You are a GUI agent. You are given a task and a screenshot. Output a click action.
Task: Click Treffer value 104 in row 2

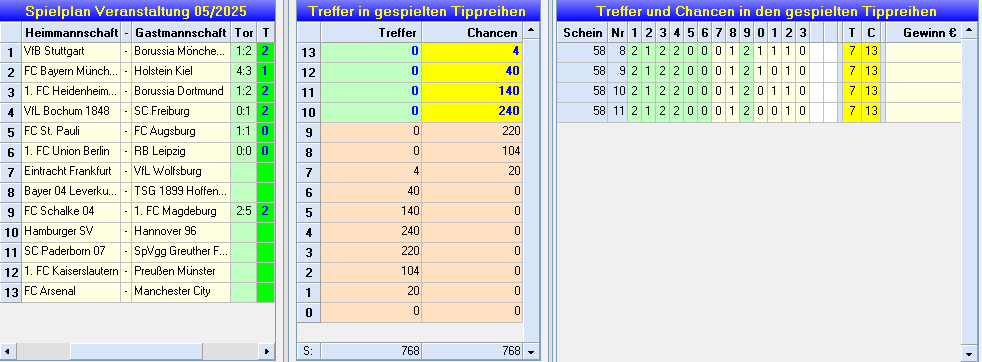(371, 272)
